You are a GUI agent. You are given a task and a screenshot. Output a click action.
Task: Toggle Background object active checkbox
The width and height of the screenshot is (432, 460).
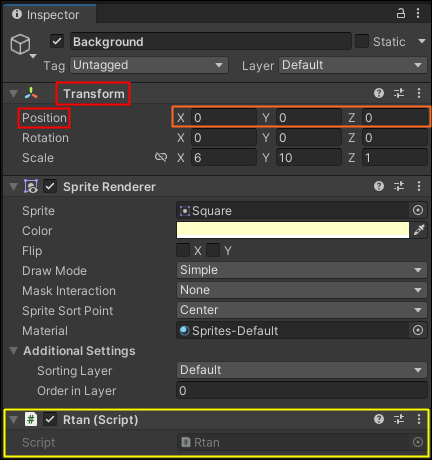[57, 41]
